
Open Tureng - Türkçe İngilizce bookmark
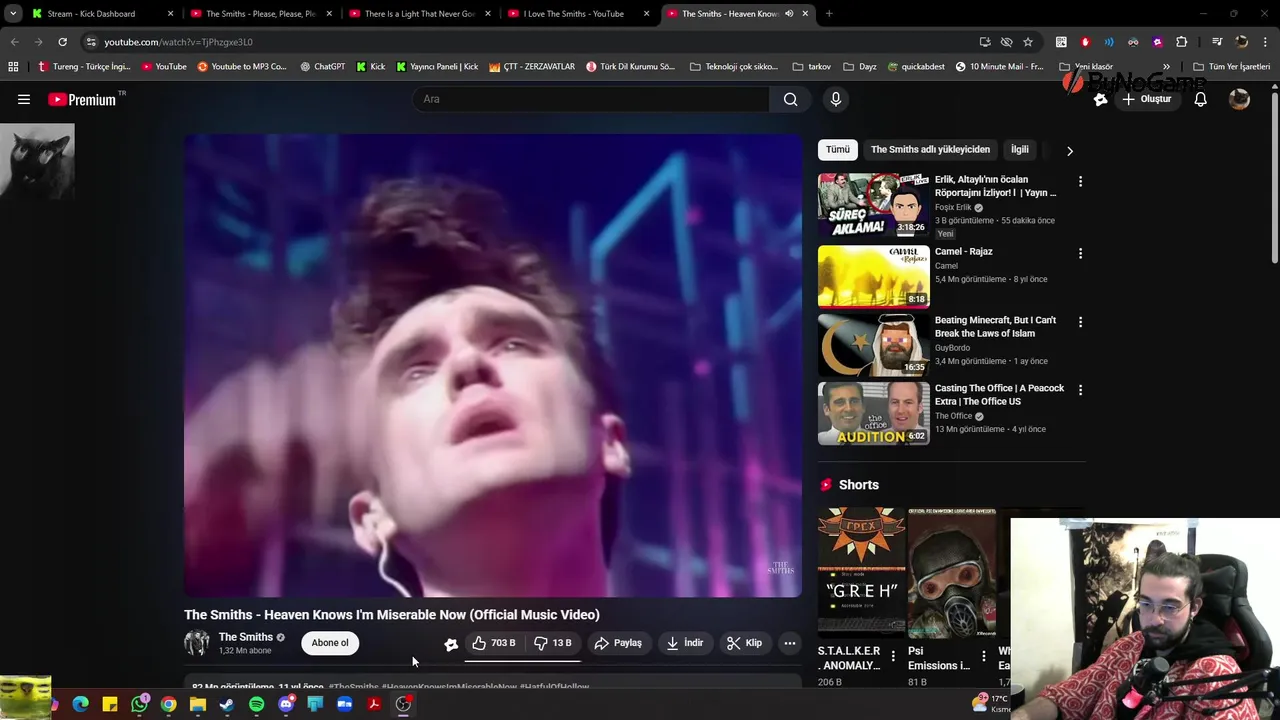coord(84,67)
